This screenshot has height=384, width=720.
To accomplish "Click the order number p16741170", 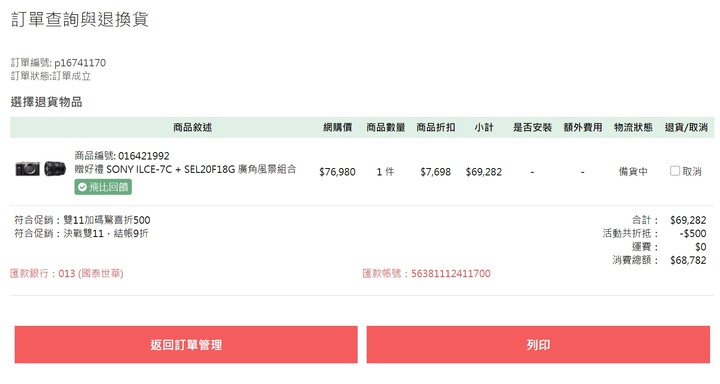I will (80, 63).
